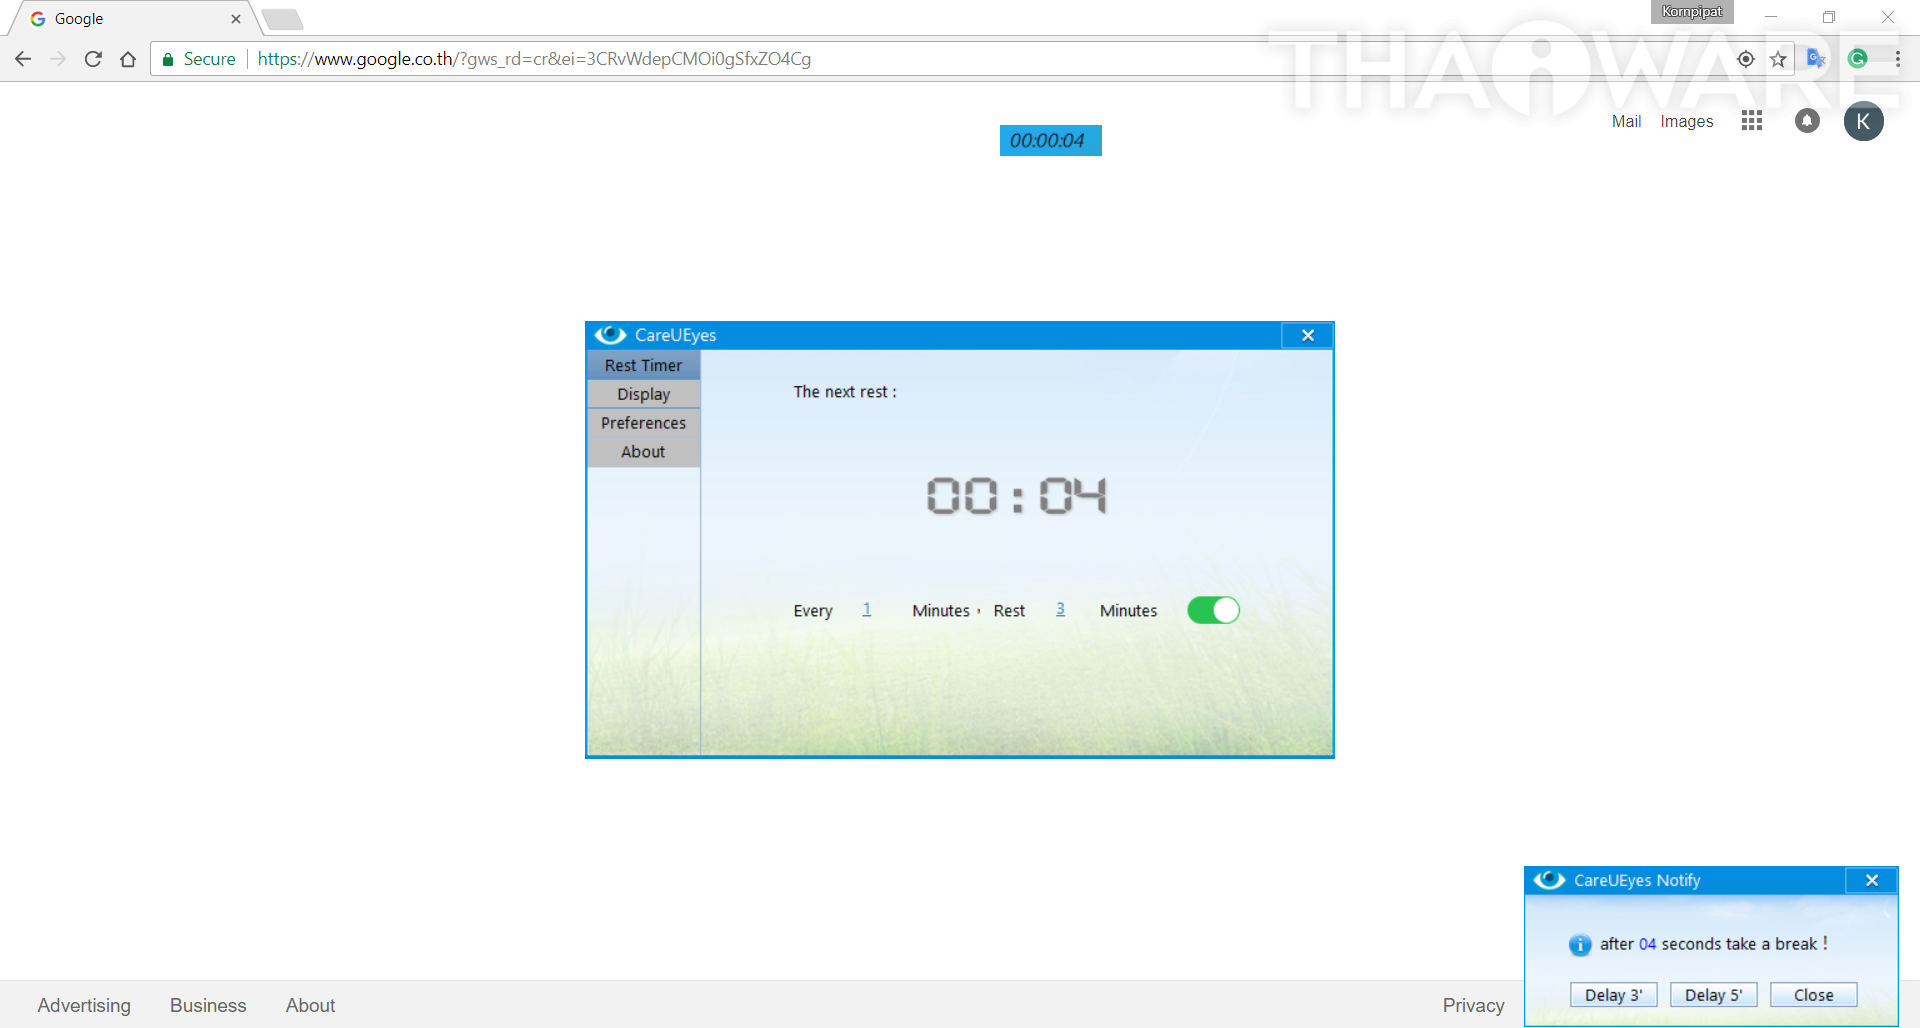Image resolution: width=1920 pixels, height=1028 pixels.
Task: Turn off the rest timer toggle switch
Action: (x=1213, y=610)
